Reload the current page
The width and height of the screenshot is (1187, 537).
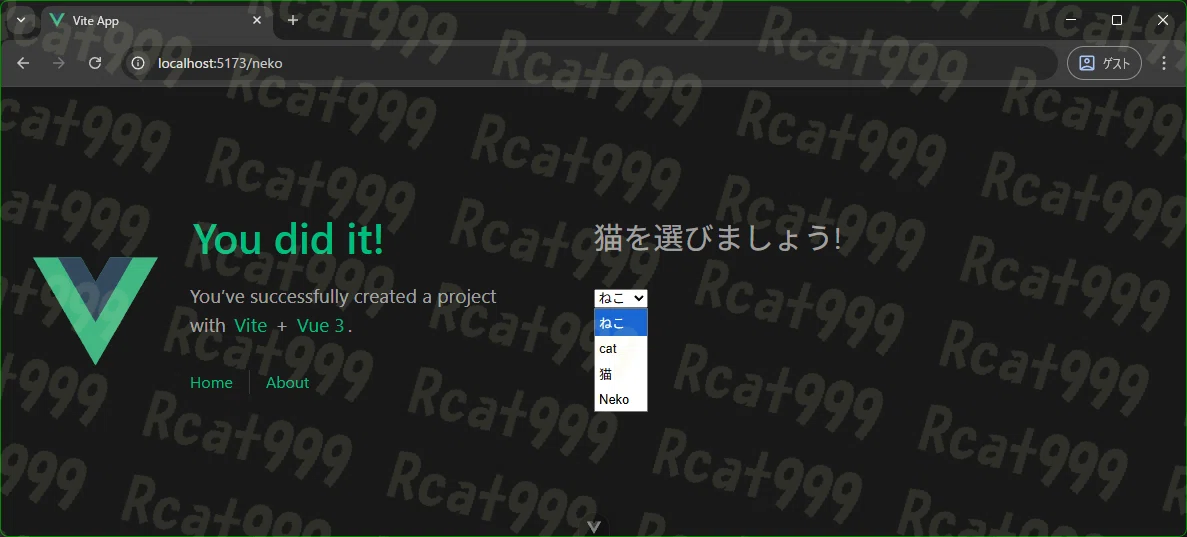point(95,63)
